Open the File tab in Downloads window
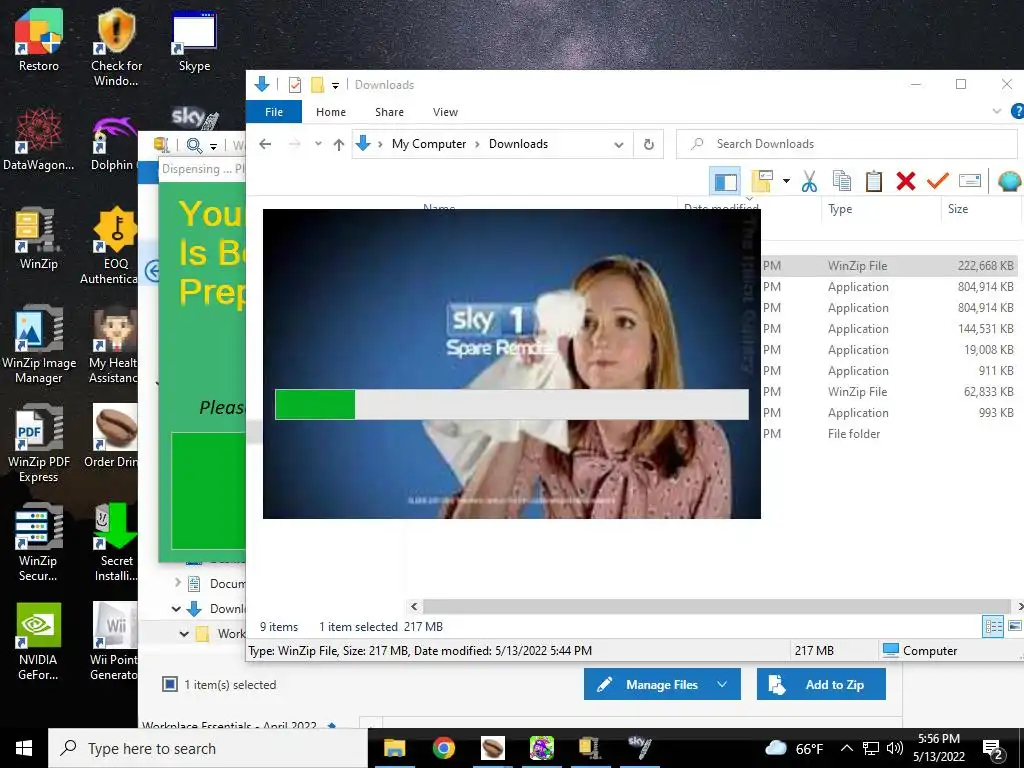1024x768 pixels. point(274,112)
